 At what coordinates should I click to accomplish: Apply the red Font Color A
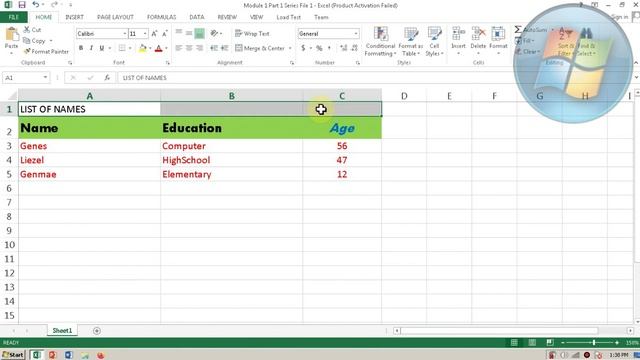coord(159,48)
